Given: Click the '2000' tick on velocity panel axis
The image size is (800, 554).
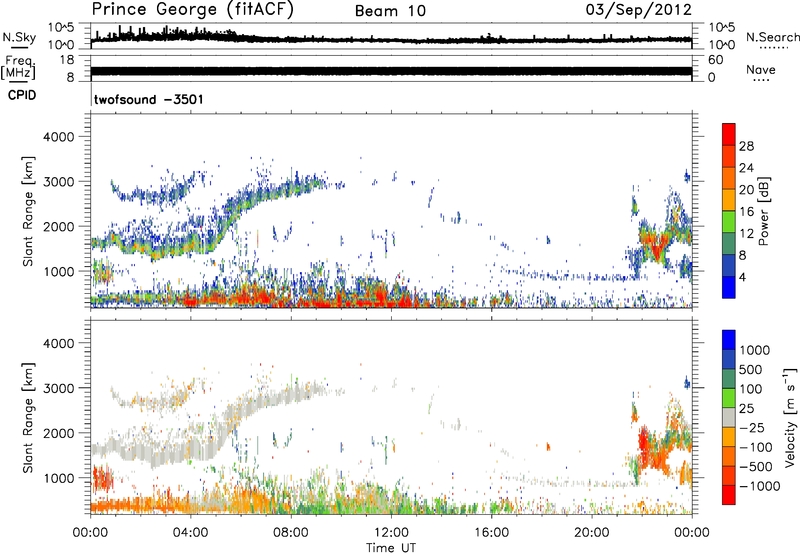Looking at the screenshot, I should pos(58,433).
